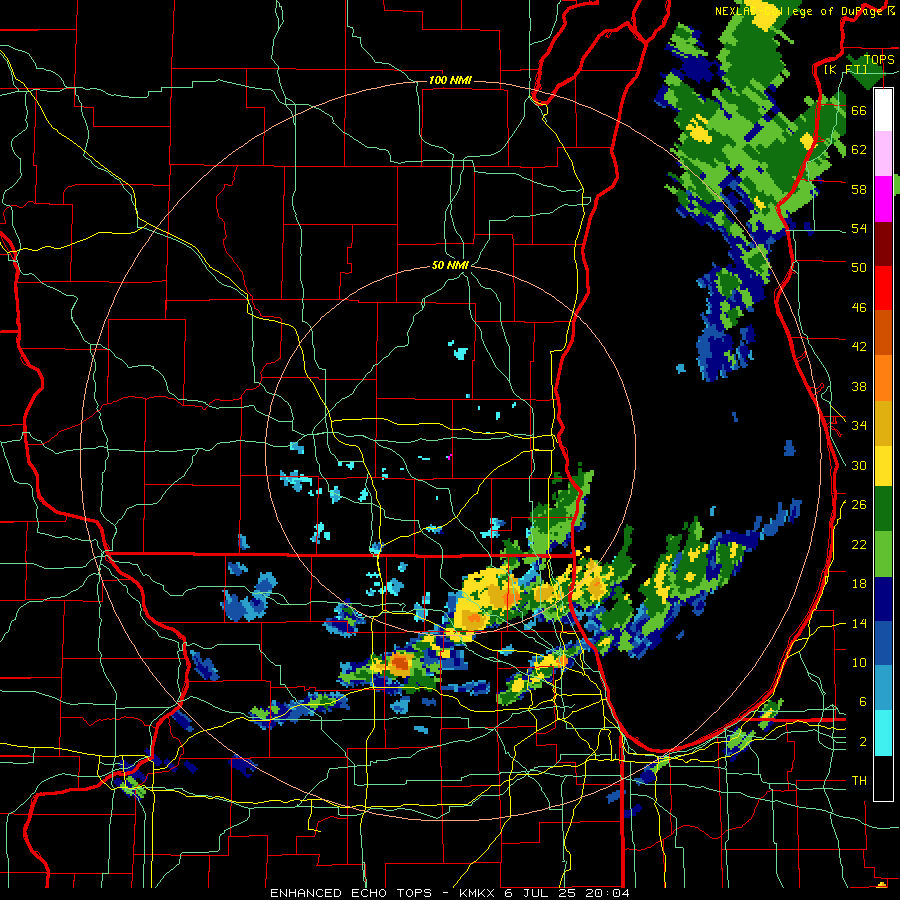The width and height of the screenshot is (900, 900).
Task: Click legend value "34"
Action: [x=859, y=425]
